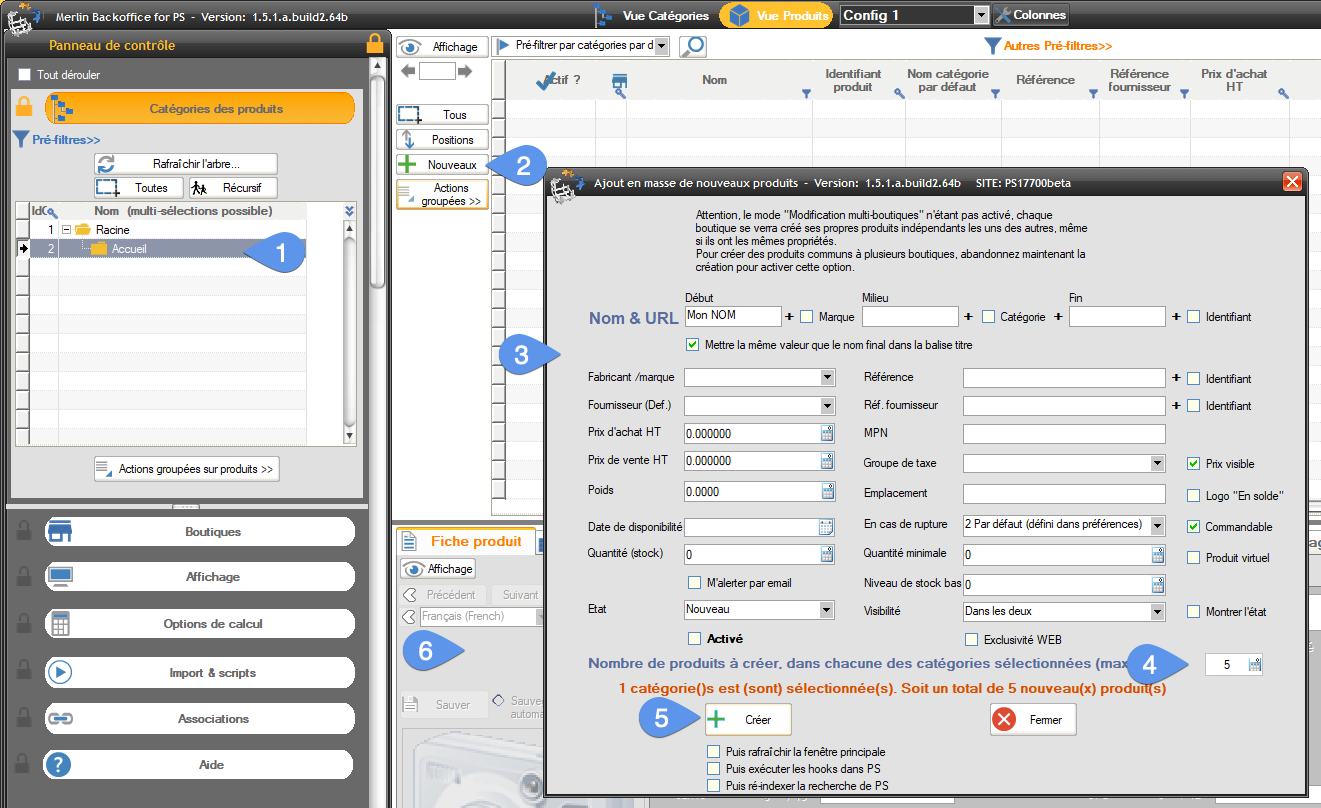Open the Fabricant /marque dropdown
Viewport: 1321px width, 808px height.
[827, 378]
